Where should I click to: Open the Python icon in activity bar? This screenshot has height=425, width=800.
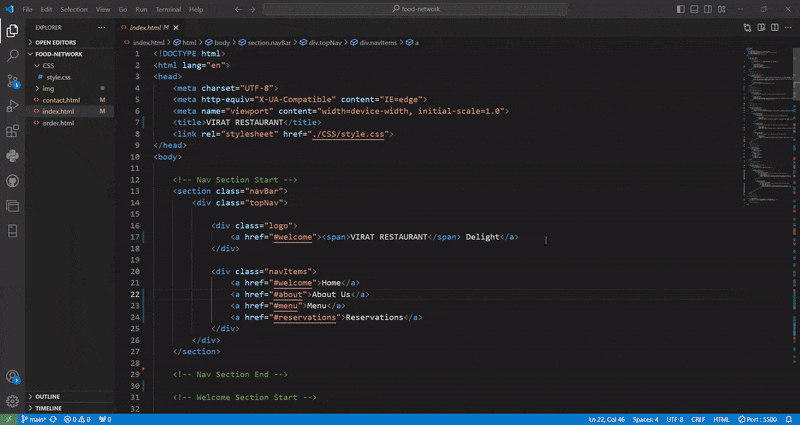pyautogui.click(x=13, y=156)
